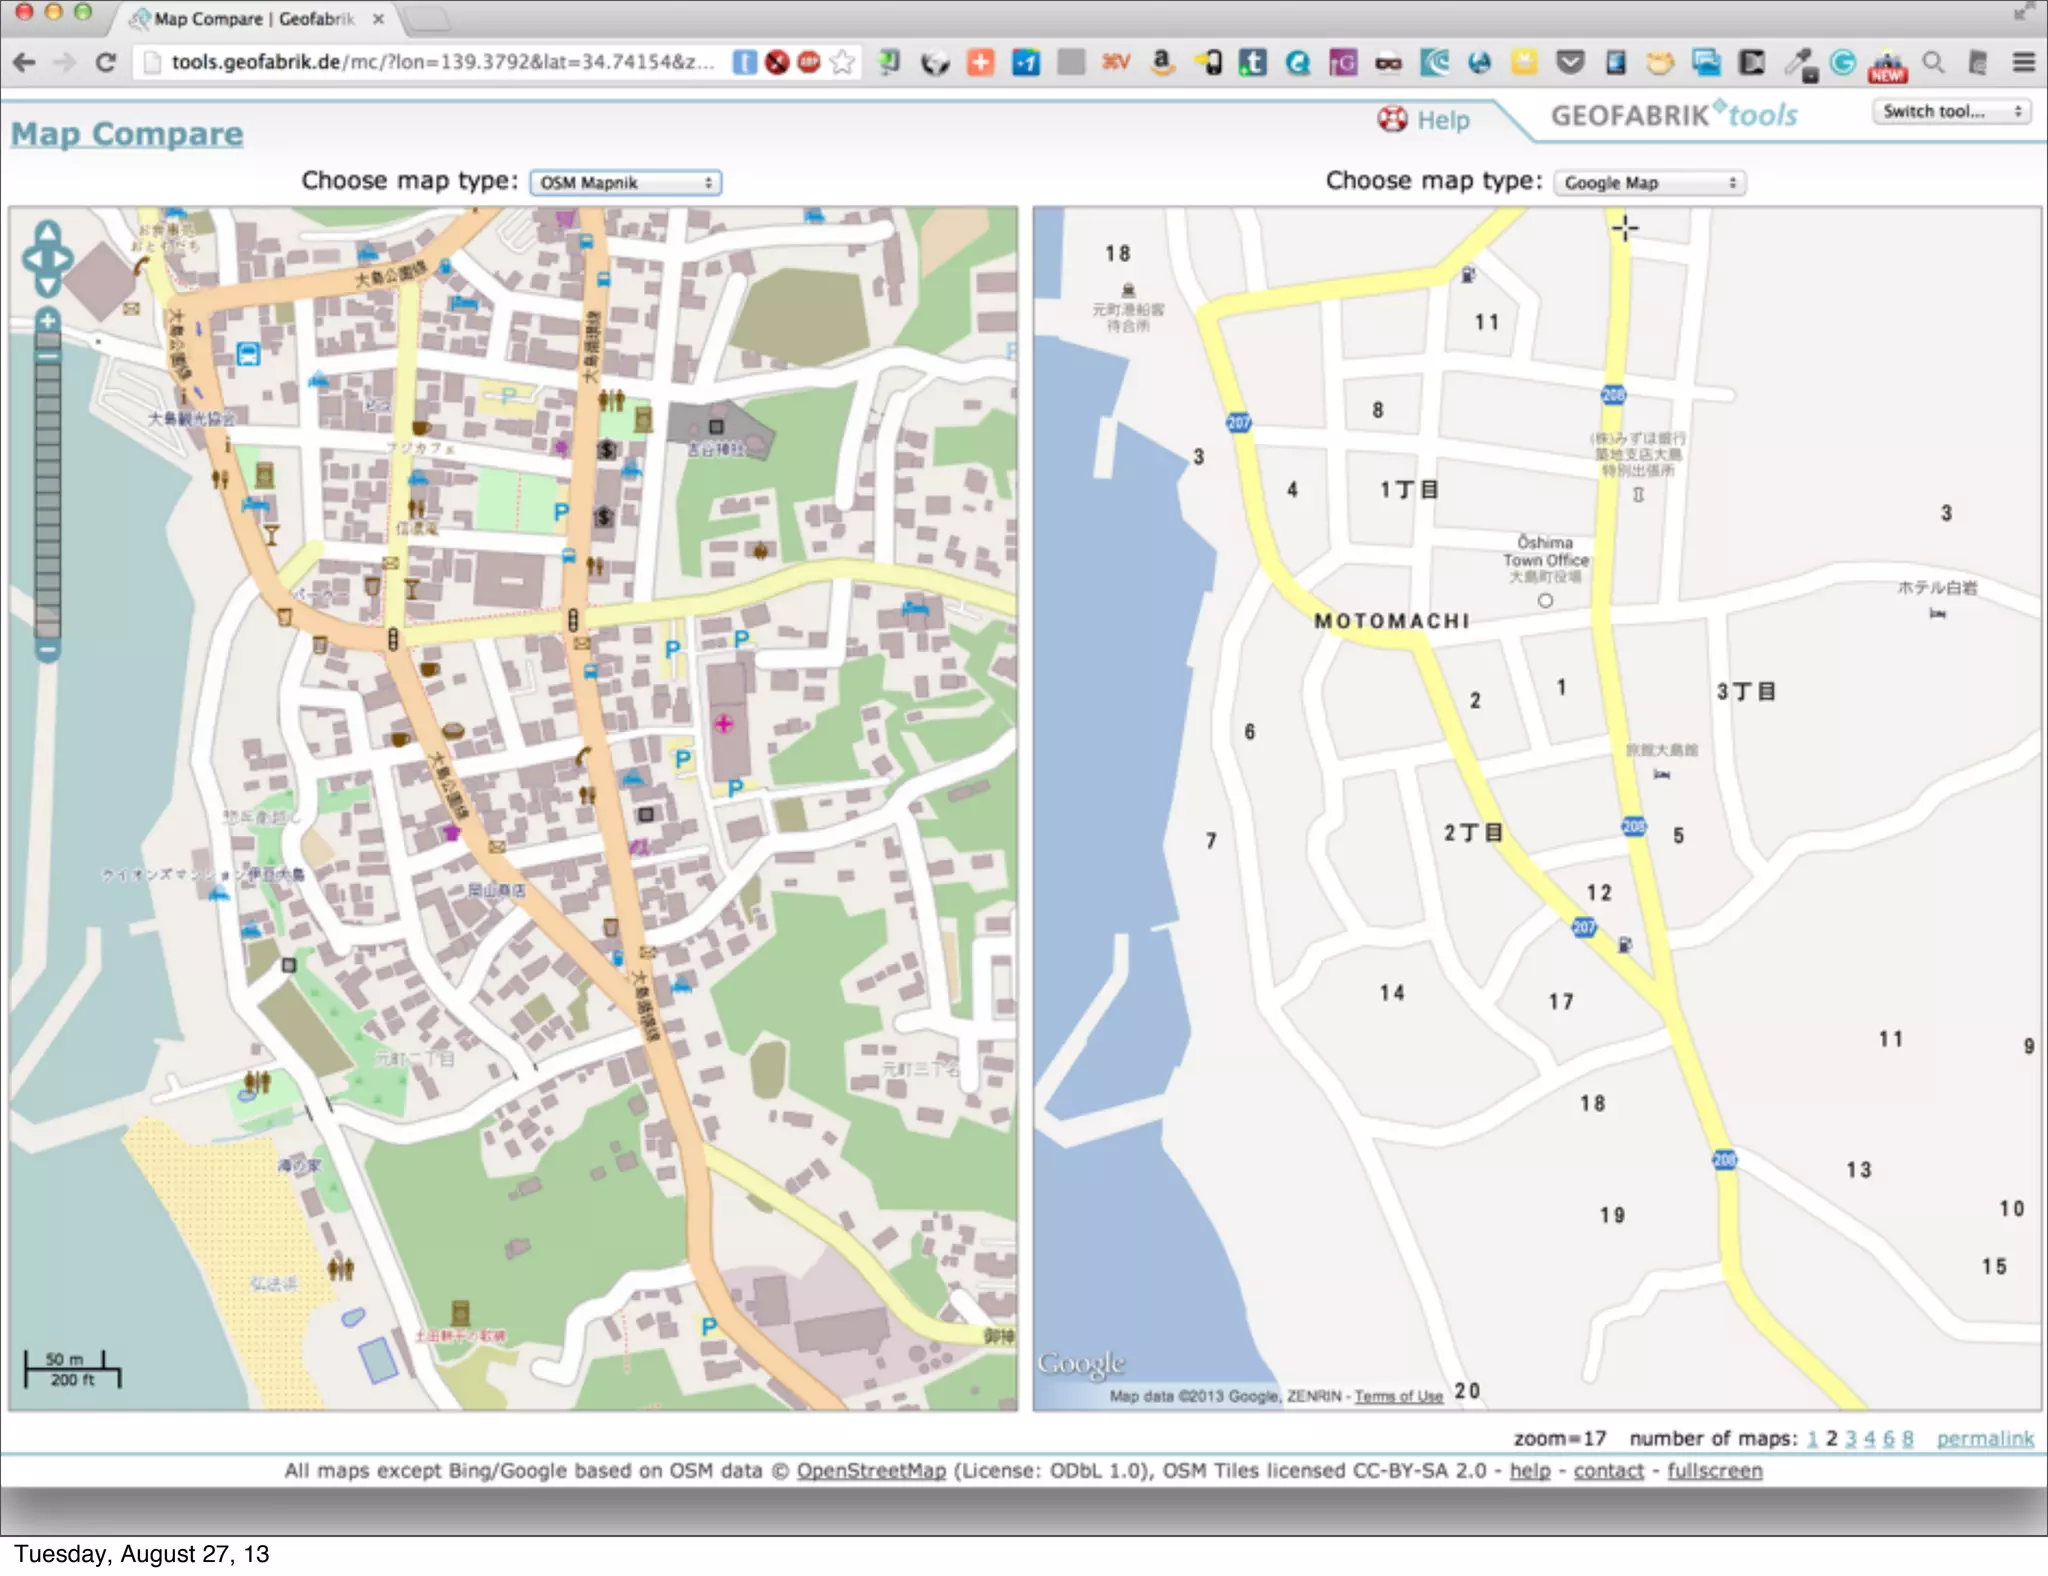Pan the OSM map up with the arrow
2048x1576 pixels.
(x=47, y=233)
